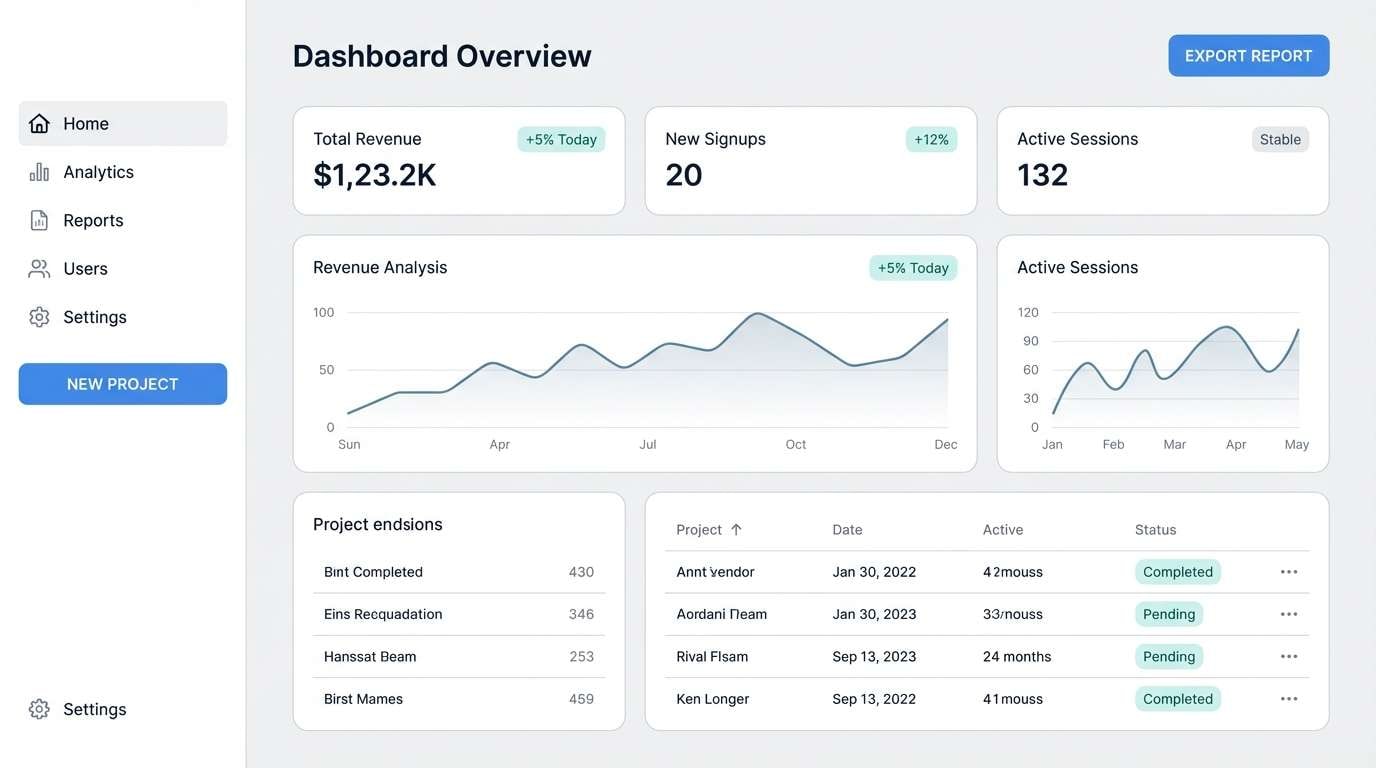The height and width of the screenshot is (768, 1376).
Task: Select the Users people icon
Action: 38,268
